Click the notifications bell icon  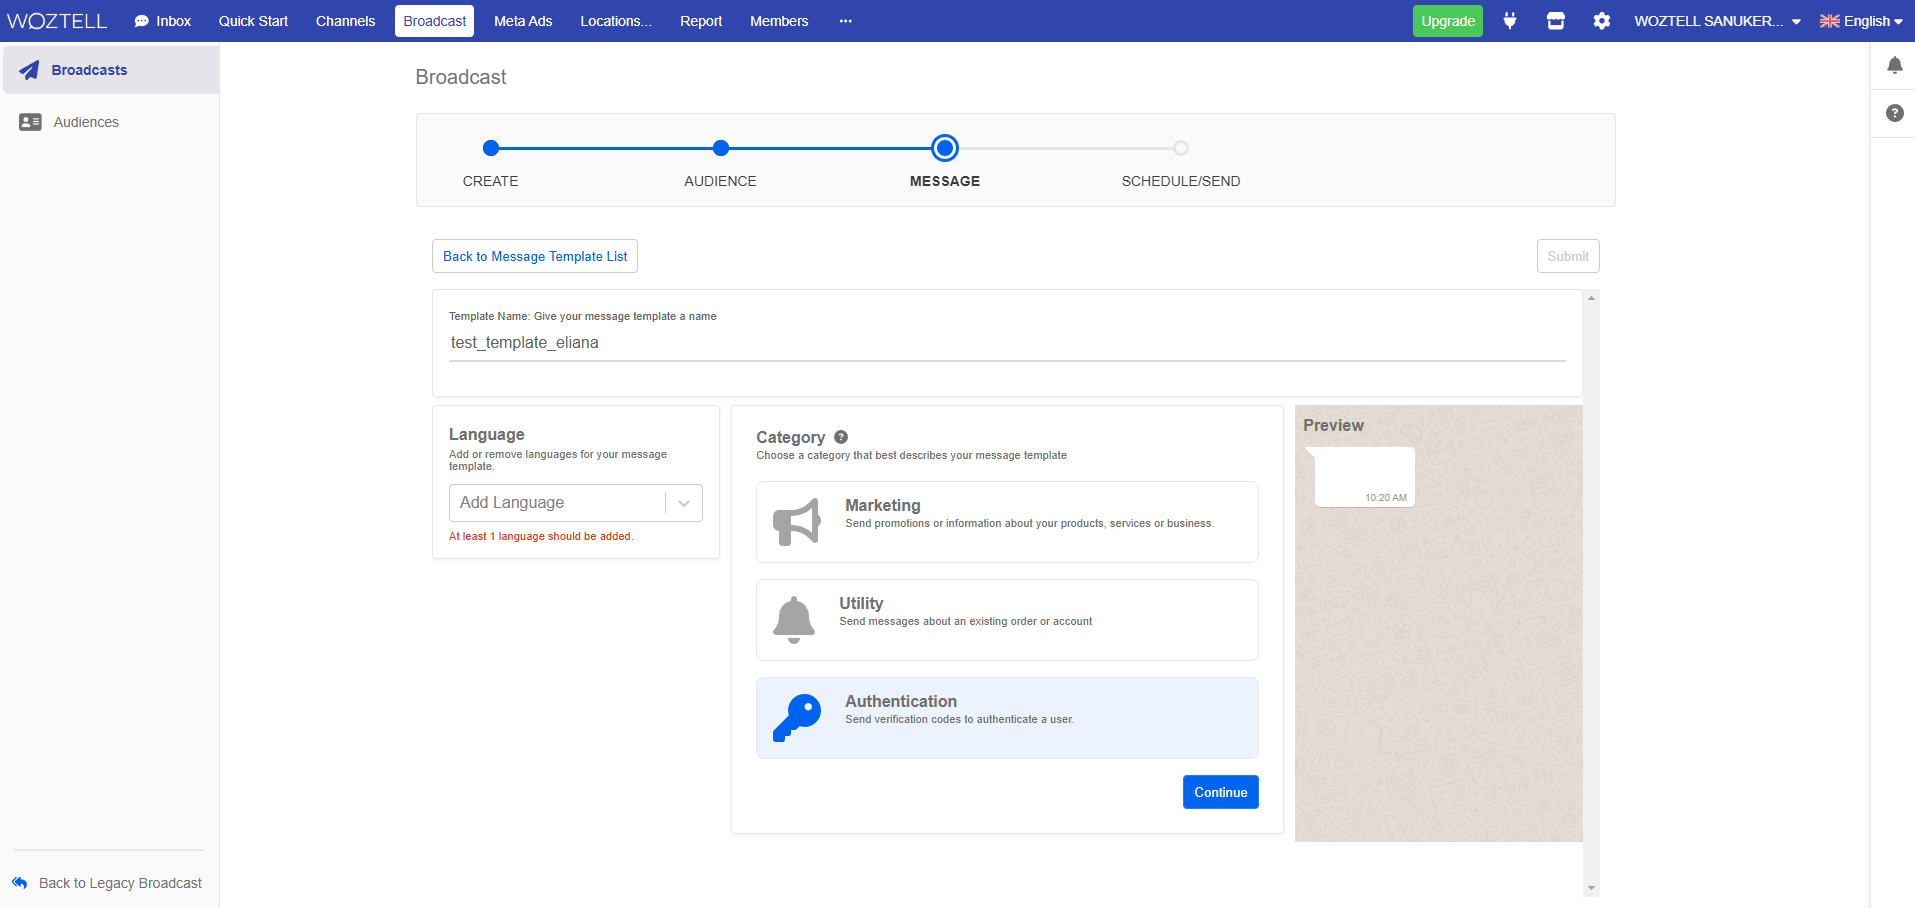pyautogui.click(x=1894, y=64)
